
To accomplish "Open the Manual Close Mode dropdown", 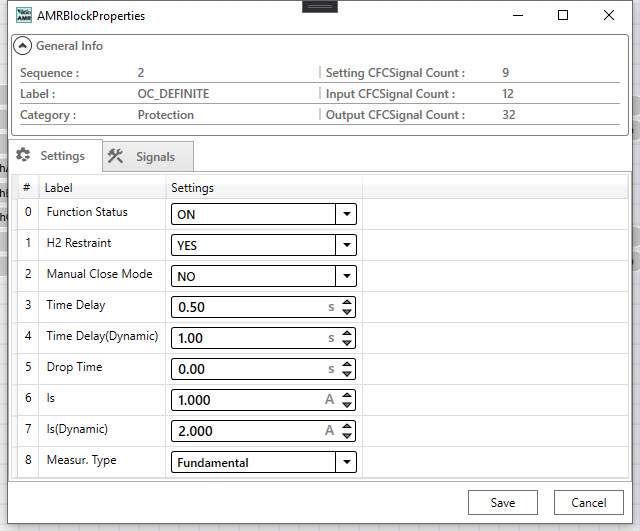I will (x=346, y=276).
